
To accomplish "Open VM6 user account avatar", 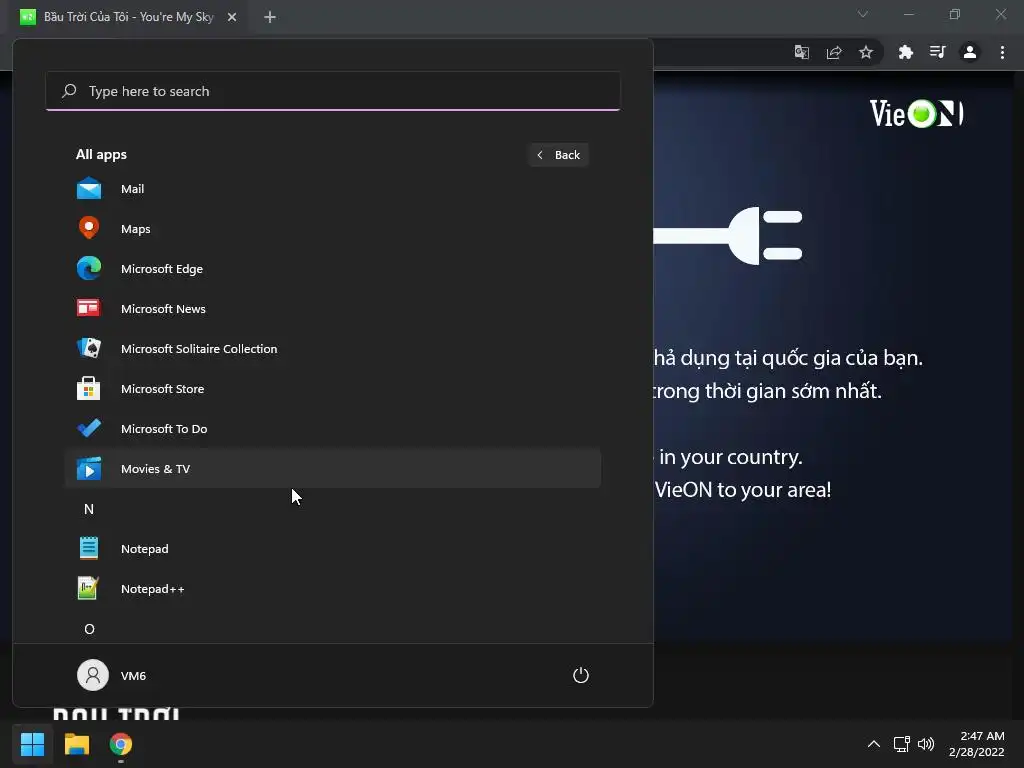I will 93,675.
